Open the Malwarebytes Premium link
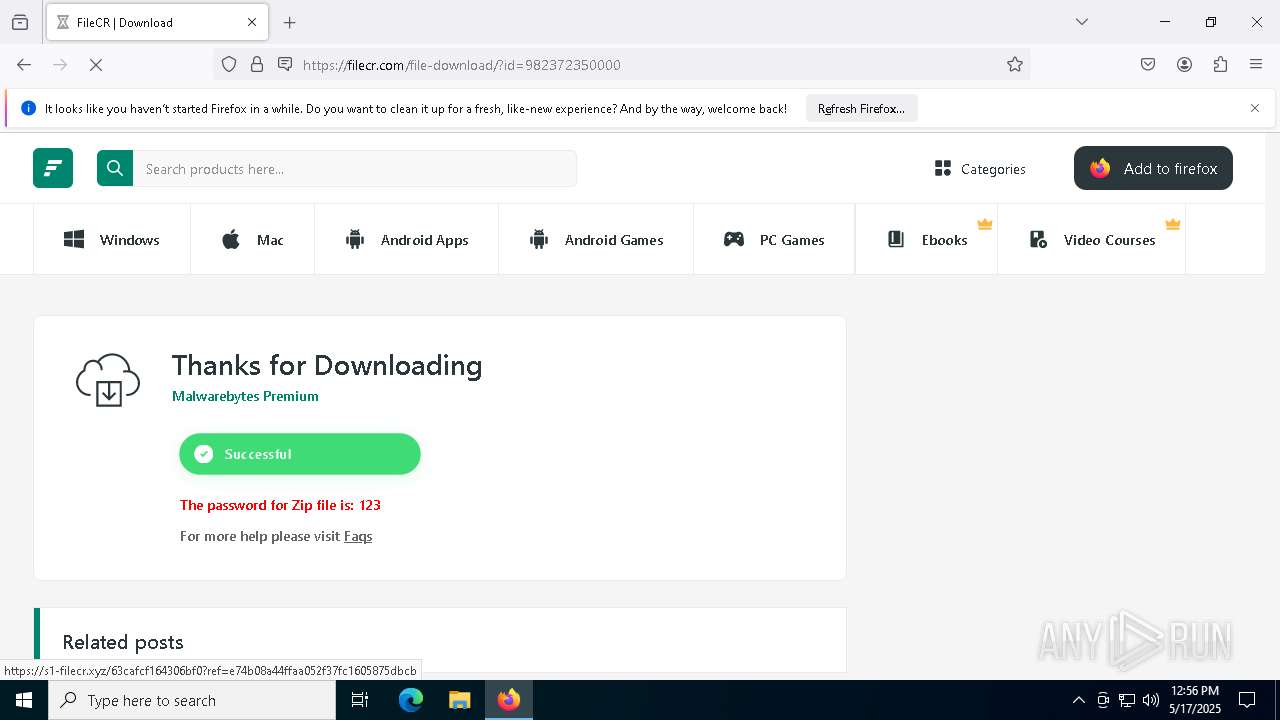1280x720 pixels. [245, 396]
